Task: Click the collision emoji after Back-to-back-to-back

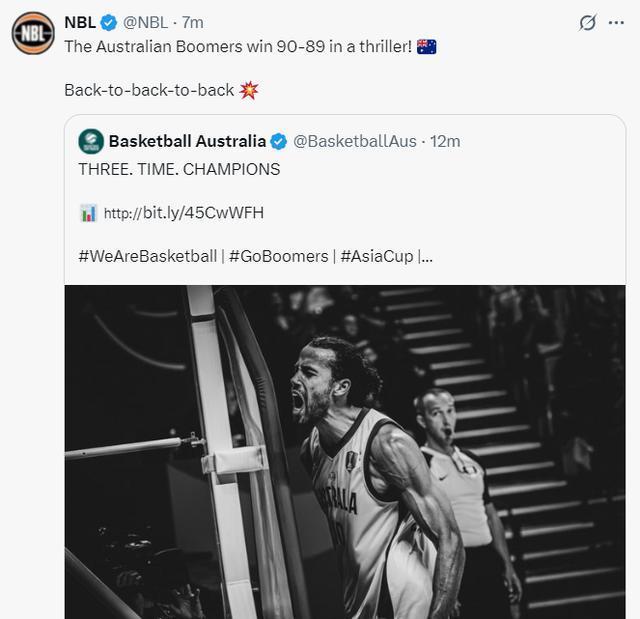Action: [250, 90]
